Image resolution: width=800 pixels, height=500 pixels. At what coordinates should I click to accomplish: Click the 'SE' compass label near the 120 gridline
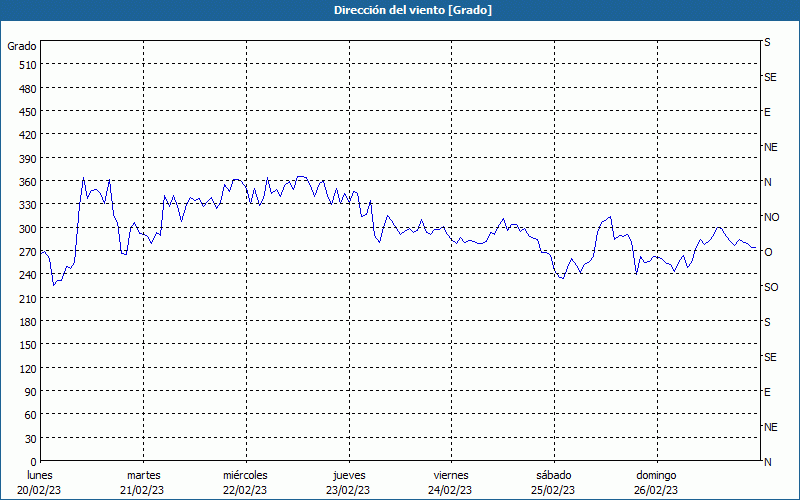click(x=770, y=357)
